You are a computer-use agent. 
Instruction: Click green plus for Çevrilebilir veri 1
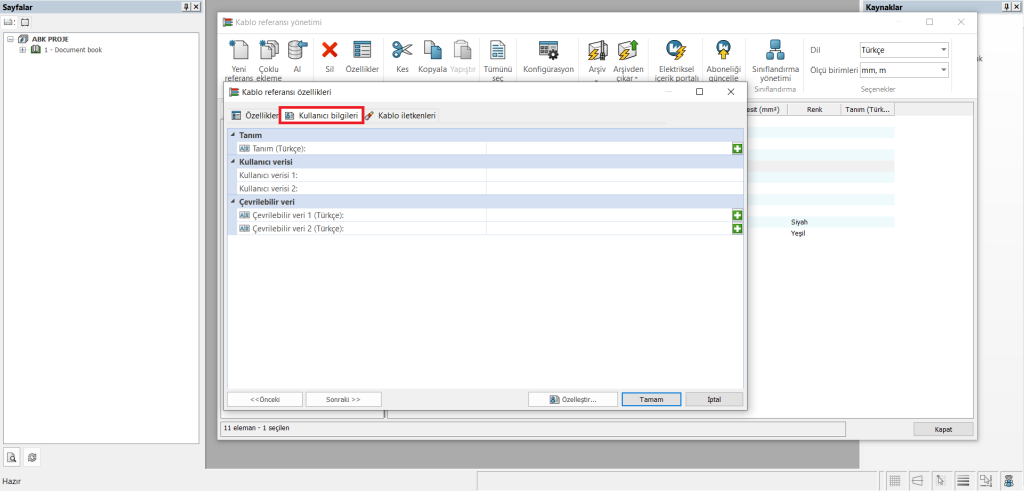(737, 215)
